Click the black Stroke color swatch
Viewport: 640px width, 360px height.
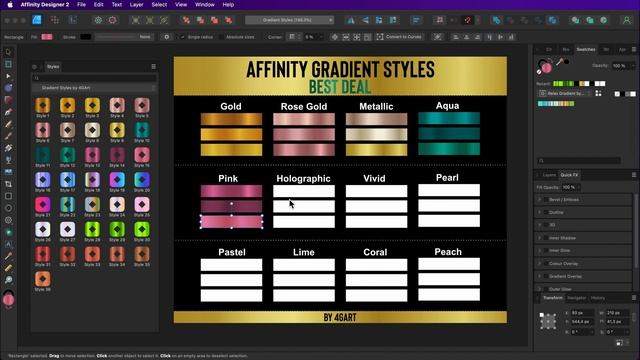click(86, 37)
